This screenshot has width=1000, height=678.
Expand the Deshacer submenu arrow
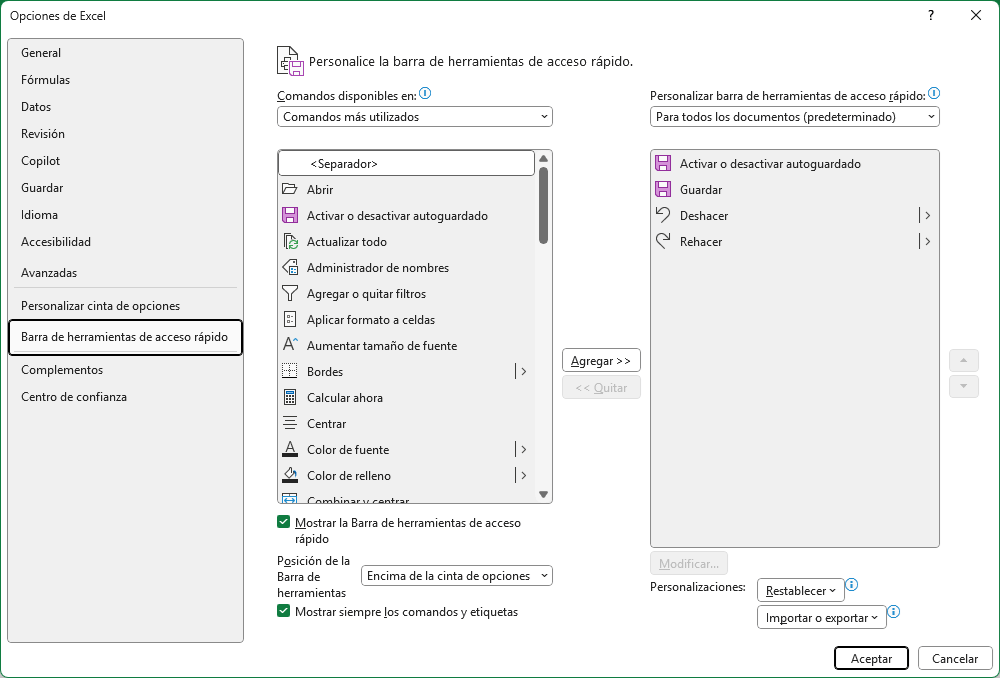click(926, 216)
